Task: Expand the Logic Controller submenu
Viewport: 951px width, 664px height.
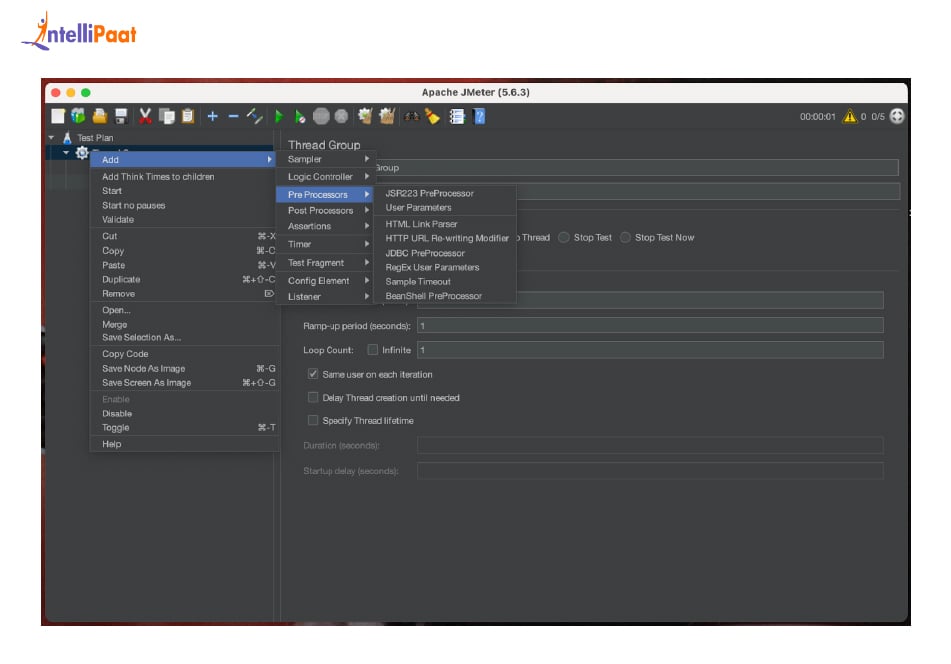Action: pos(326,176)
